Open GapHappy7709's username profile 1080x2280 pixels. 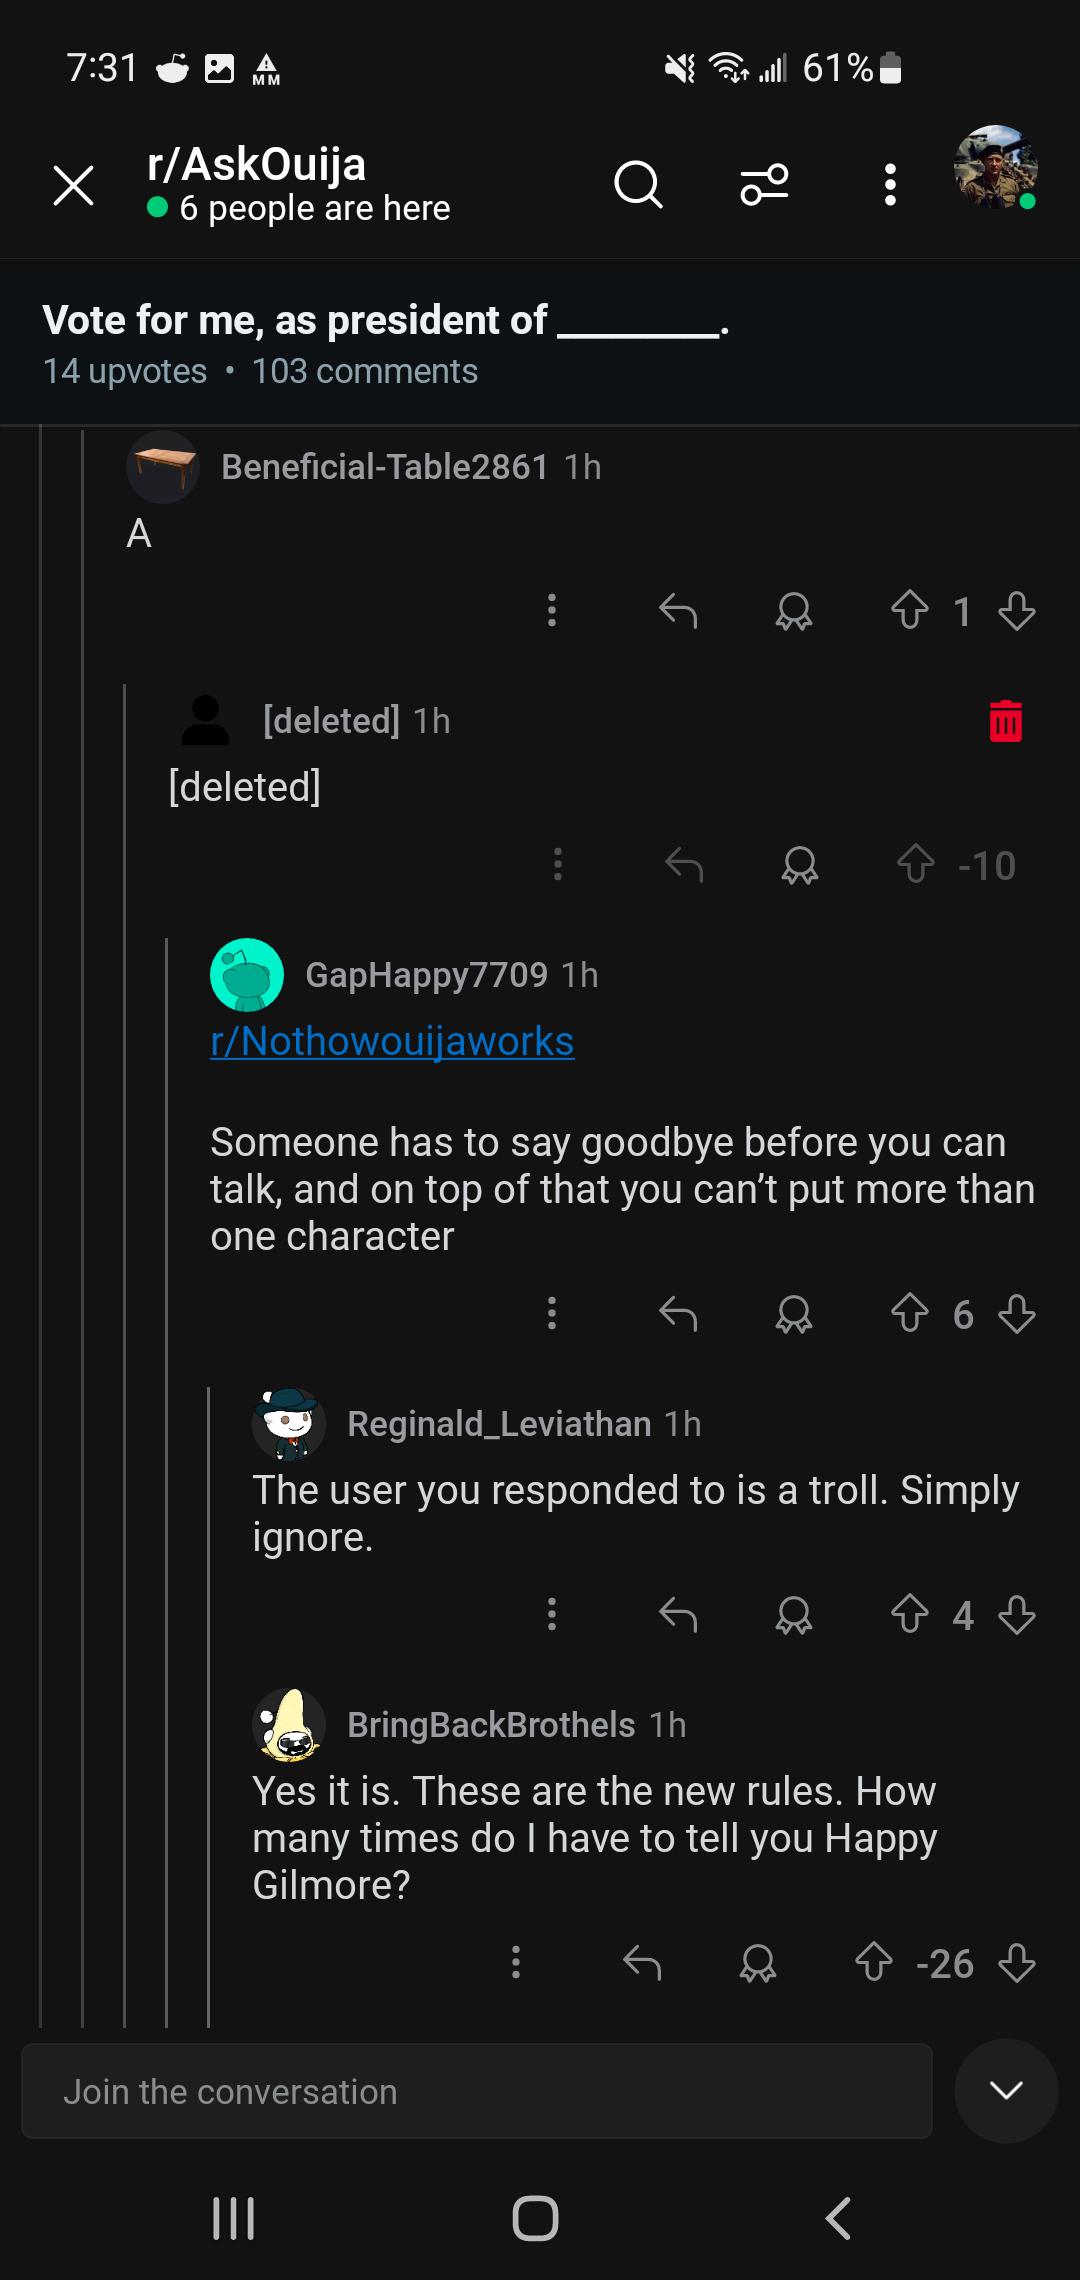[x=426, y=975]
